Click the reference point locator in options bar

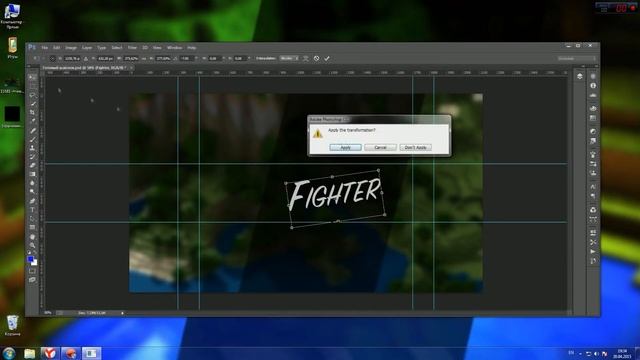(x=52, y=58)
